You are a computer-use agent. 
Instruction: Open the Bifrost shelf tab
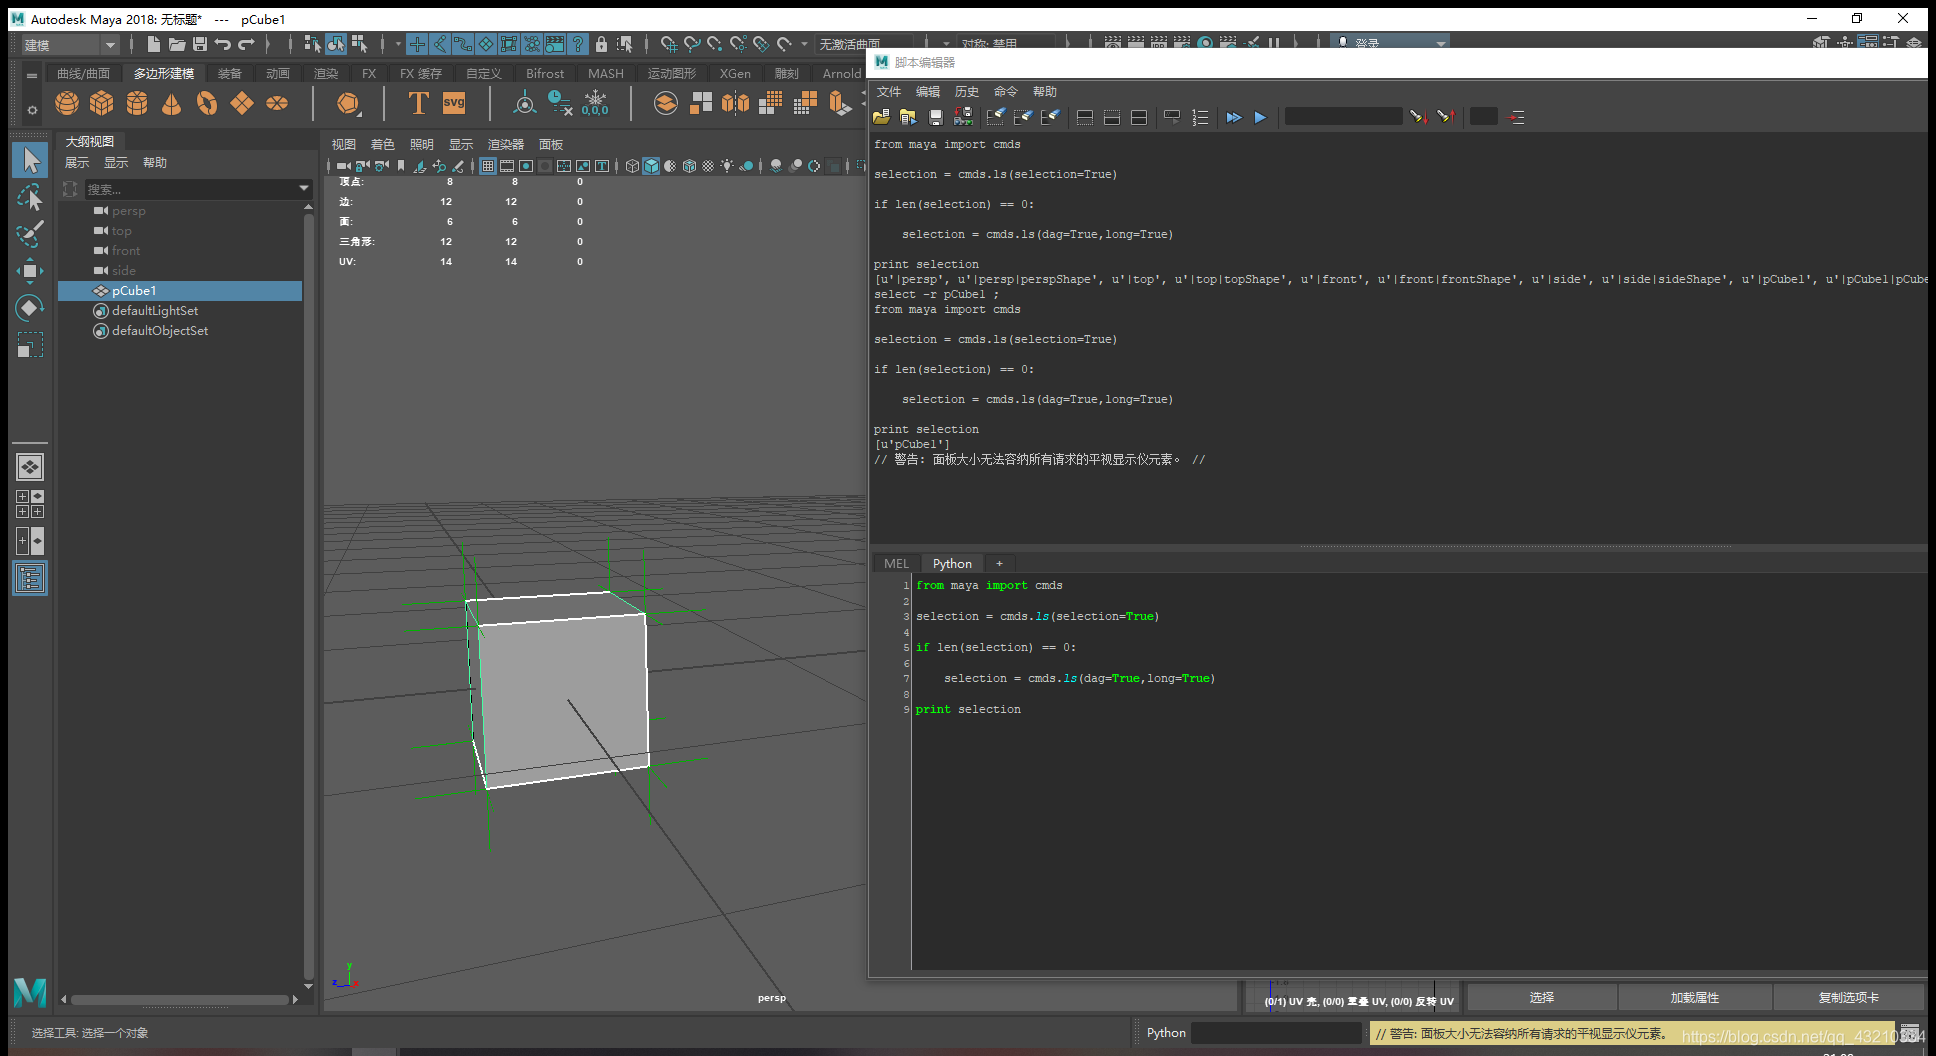(x=544, y=72)
